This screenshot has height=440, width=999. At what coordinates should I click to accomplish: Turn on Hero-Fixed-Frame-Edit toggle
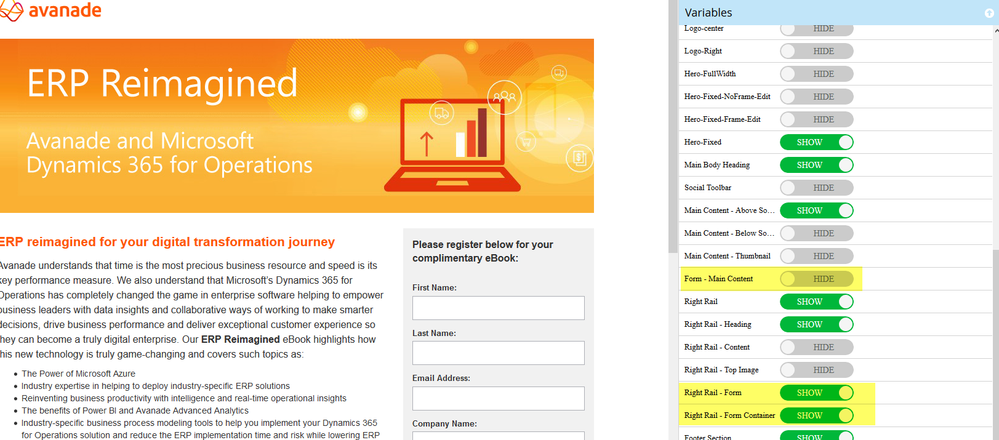coord(816,119)
